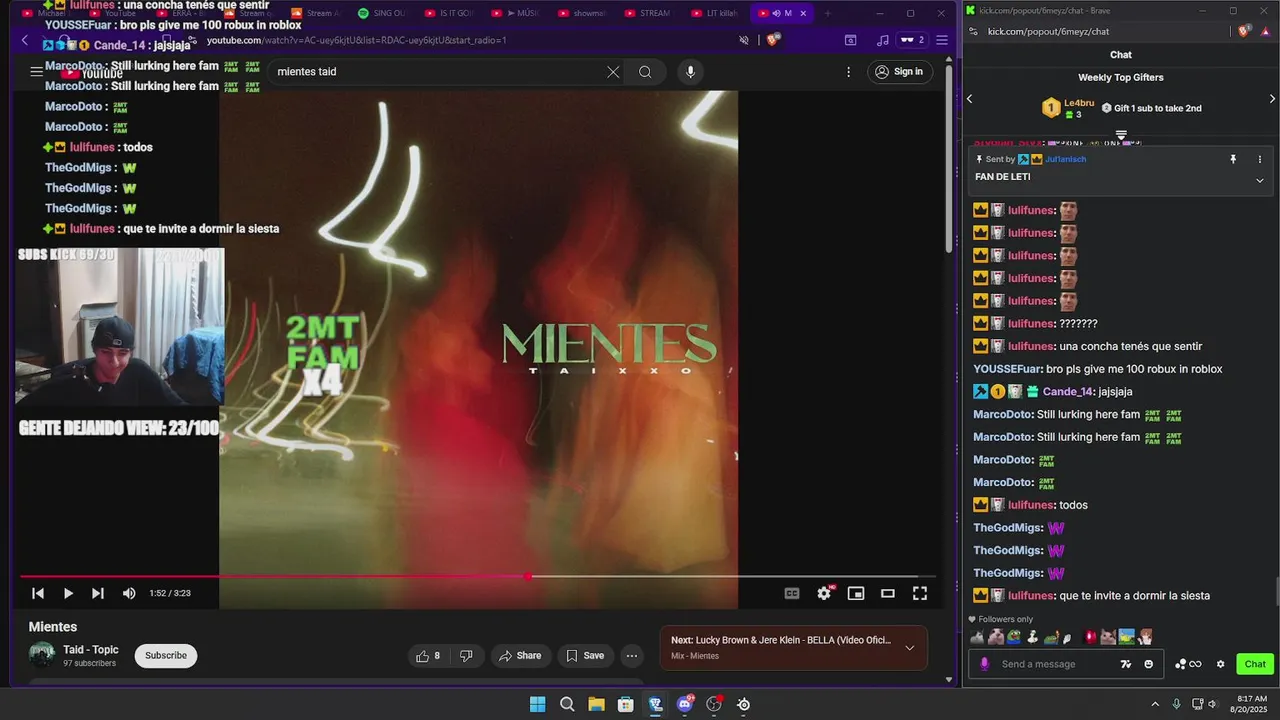Screen dimensions: 1280x720
Task: Click the YouTube search magnifier button
Action: click(645, 72)
